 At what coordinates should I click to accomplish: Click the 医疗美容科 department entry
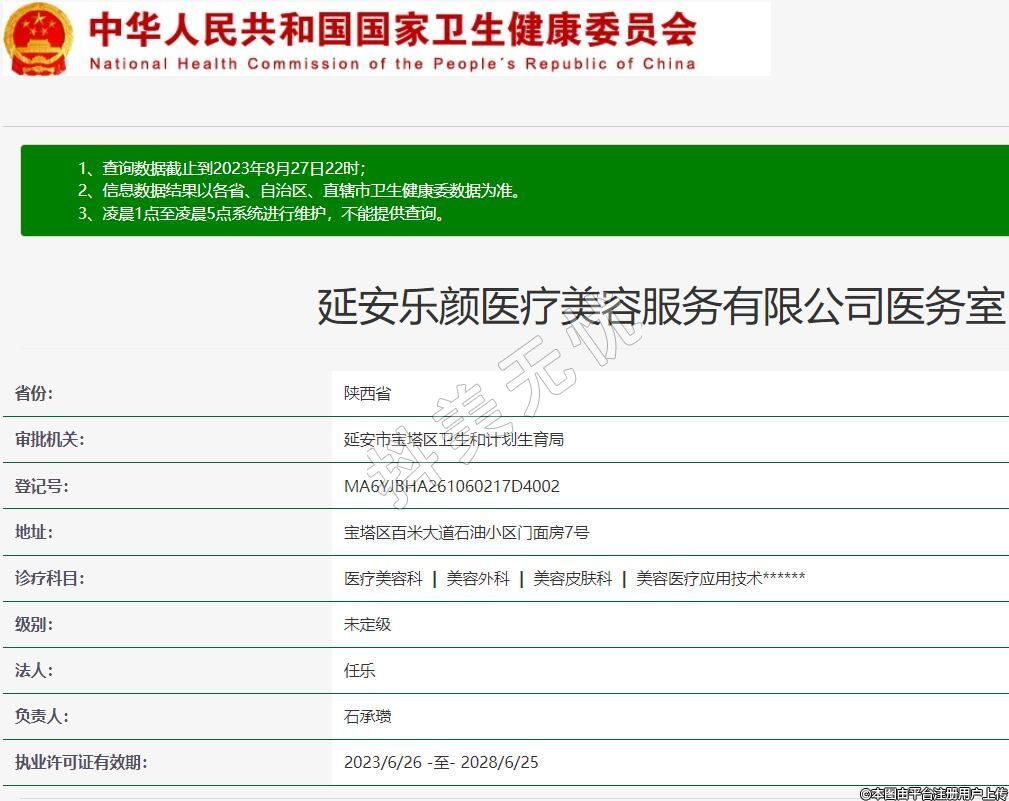[383, 578]
